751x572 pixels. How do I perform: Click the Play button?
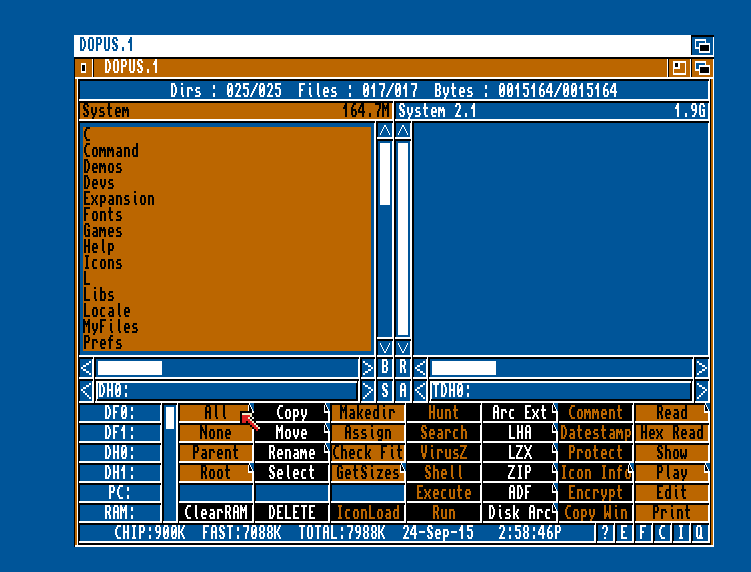pos(671,473)
